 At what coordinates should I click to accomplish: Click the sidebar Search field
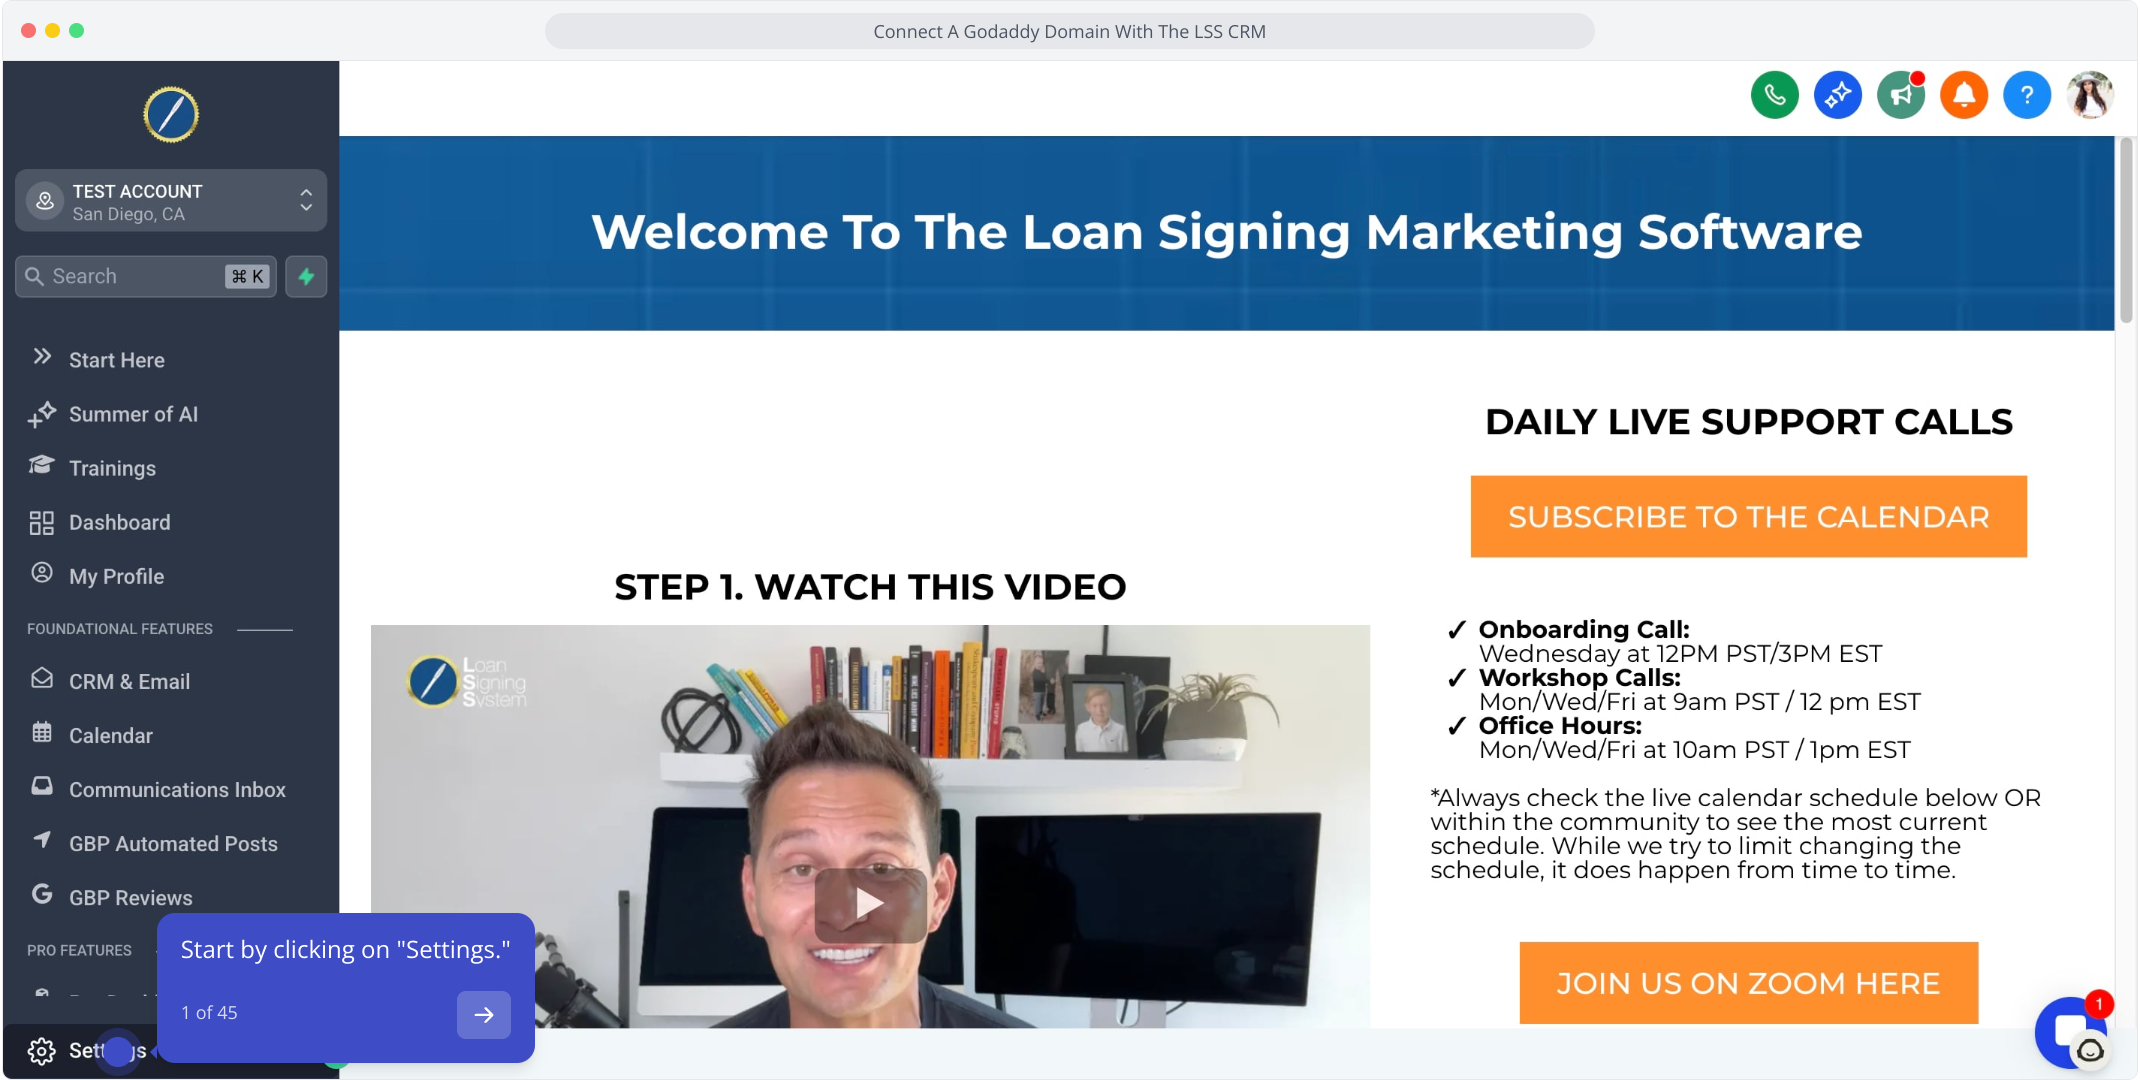(146, 276)
